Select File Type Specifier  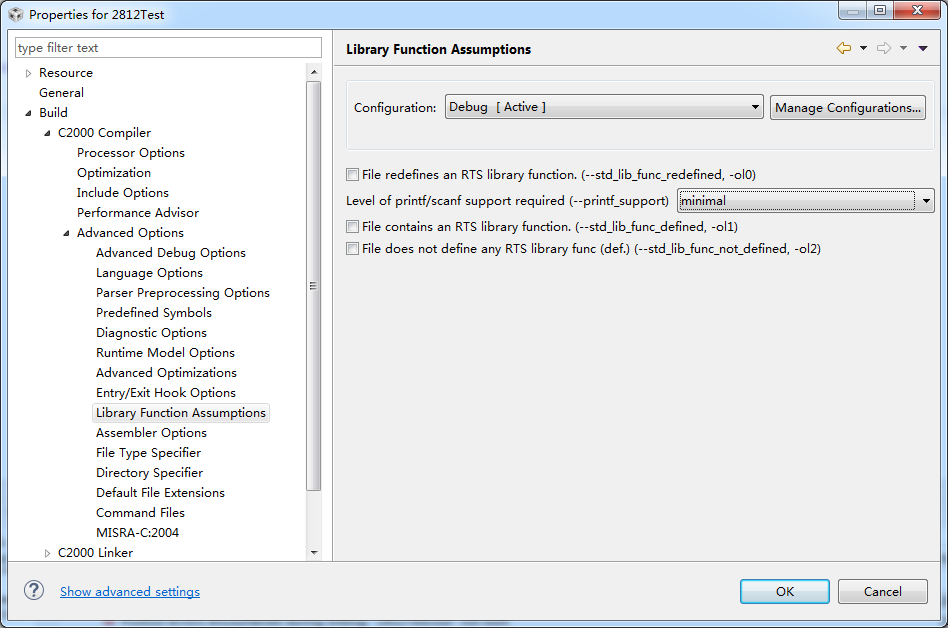[x=148, y=452]
